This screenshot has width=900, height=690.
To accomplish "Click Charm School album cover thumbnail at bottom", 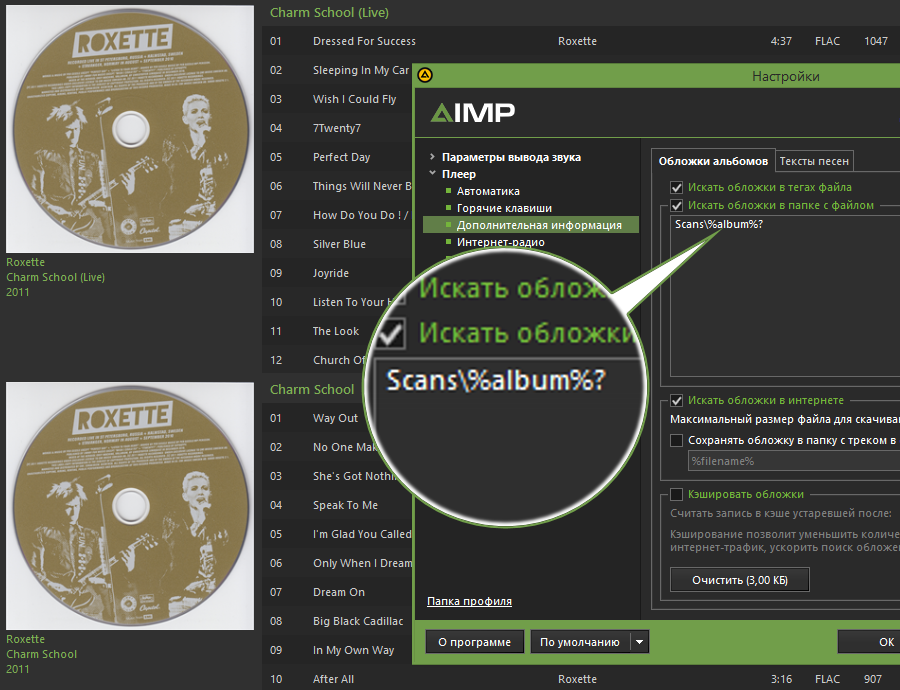I will point(130,506).
